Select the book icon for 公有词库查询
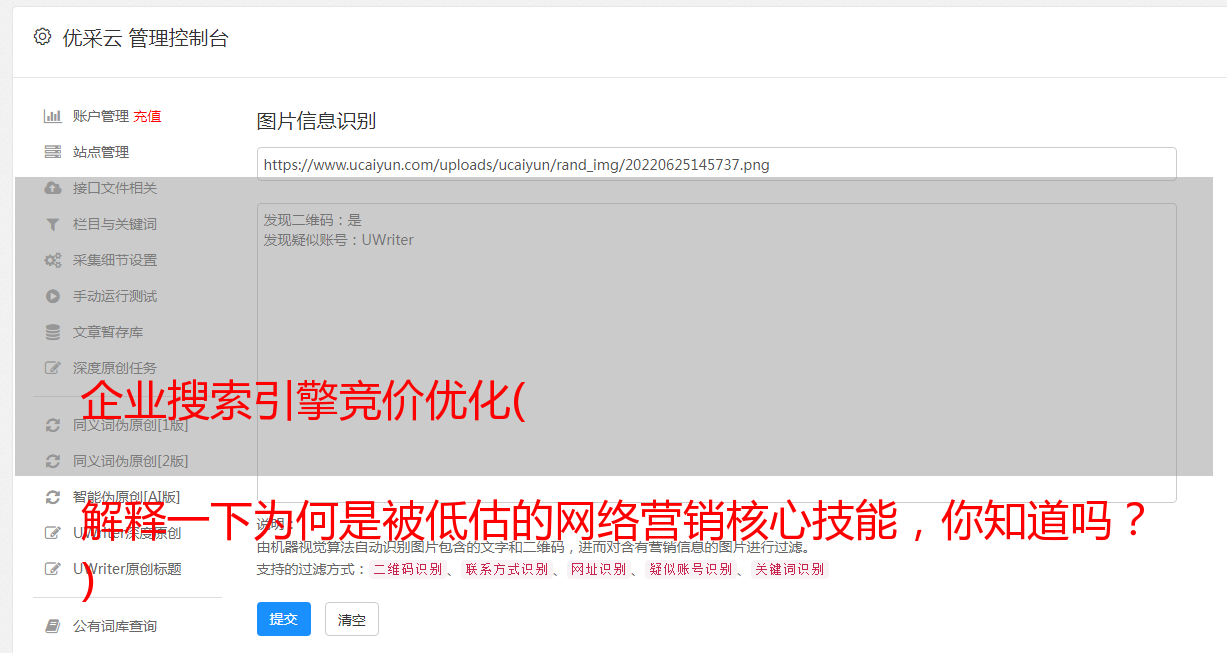 coord(53,626)
